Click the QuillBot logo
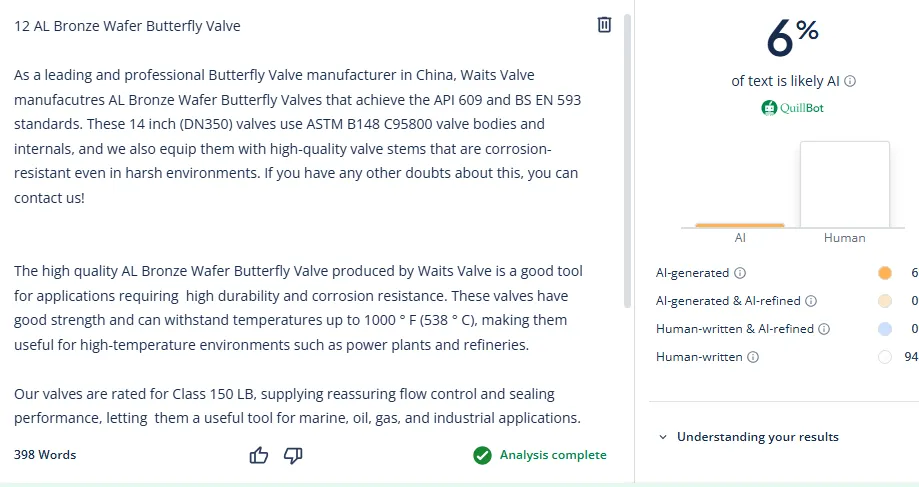This screenshot has height=487, width=919. pos(793,108)
